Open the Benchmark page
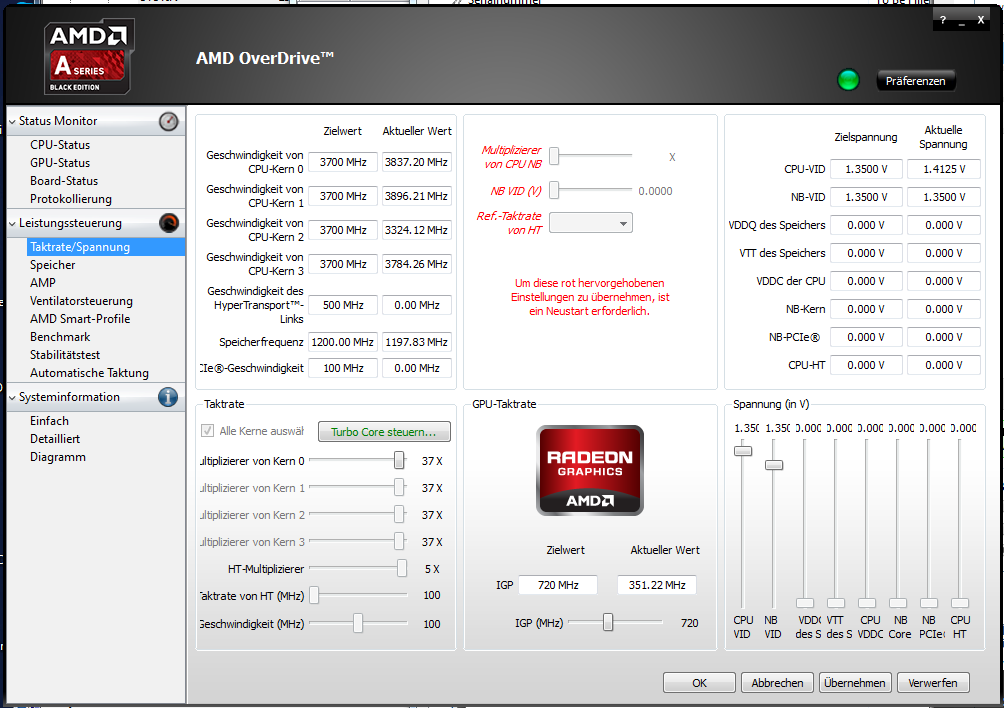This screenshot has width=1004, height=708. click(x=60, y=336)
